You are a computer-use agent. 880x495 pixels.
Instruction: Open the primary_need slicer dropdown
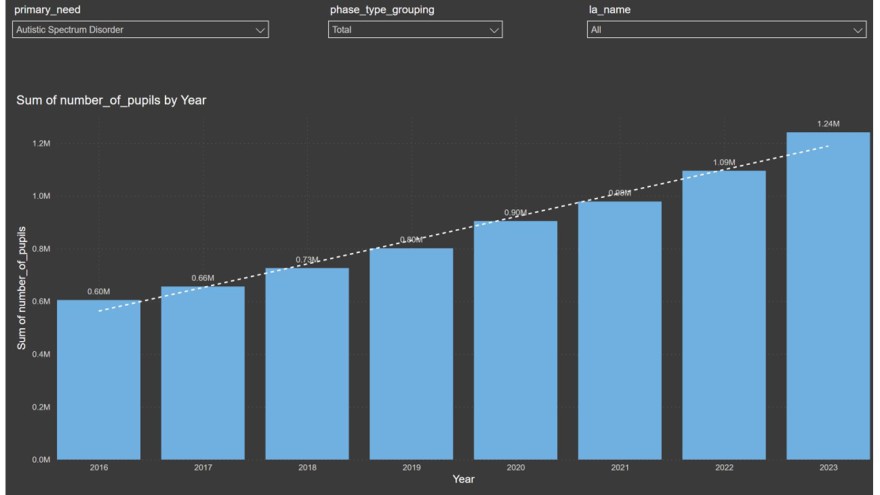coord(140,30)
